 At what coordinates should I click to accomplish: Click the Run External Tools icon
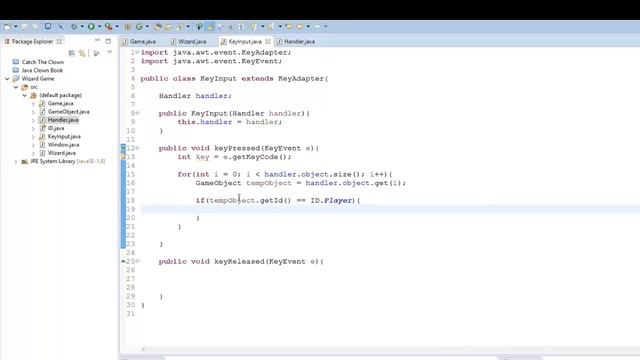[109, 27]
